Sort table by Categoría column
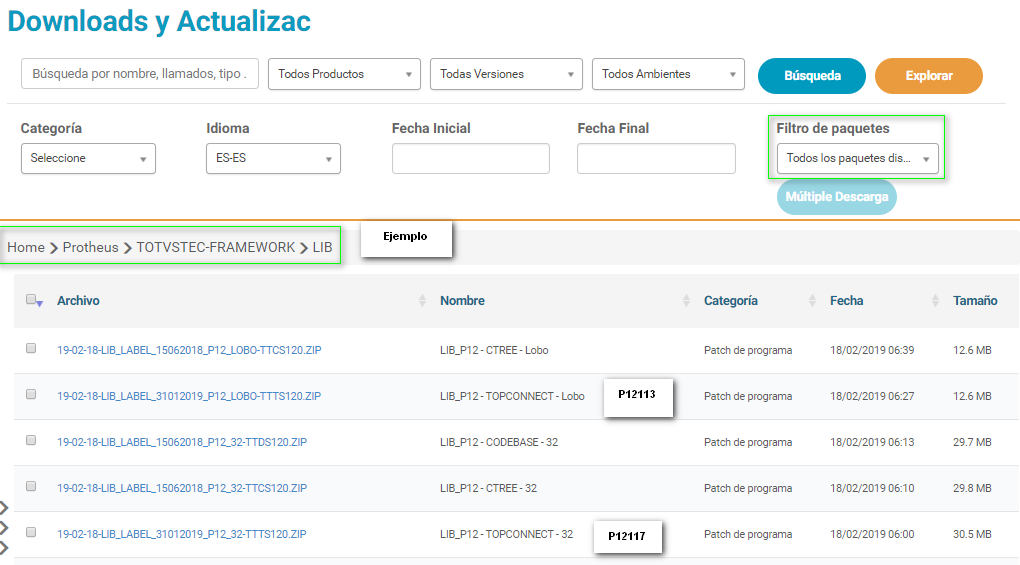Screen dimensions: 1020x565 point(731,300)
